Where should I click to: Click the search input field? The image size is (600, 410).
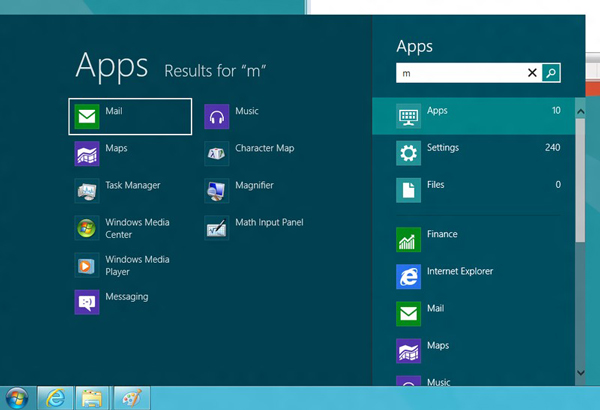point(461,73)
